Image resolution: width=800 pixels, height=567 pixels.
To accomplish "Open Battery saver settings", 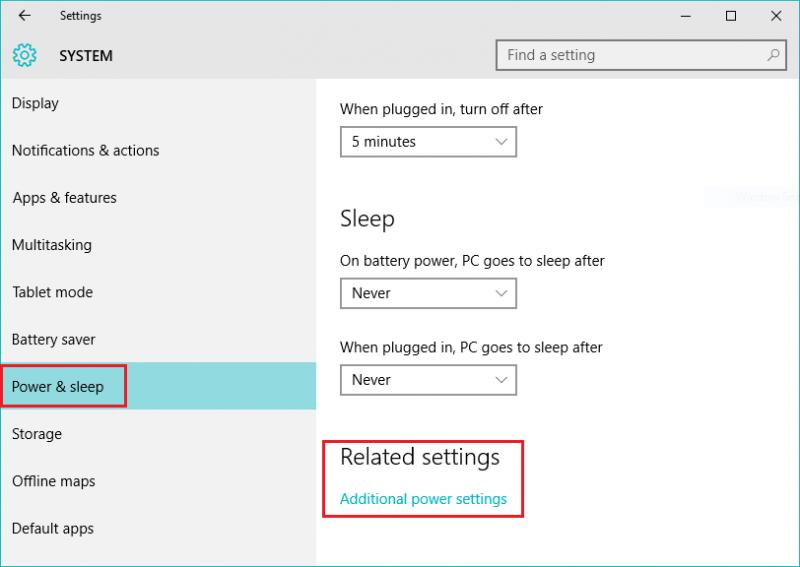I will 55,340.
